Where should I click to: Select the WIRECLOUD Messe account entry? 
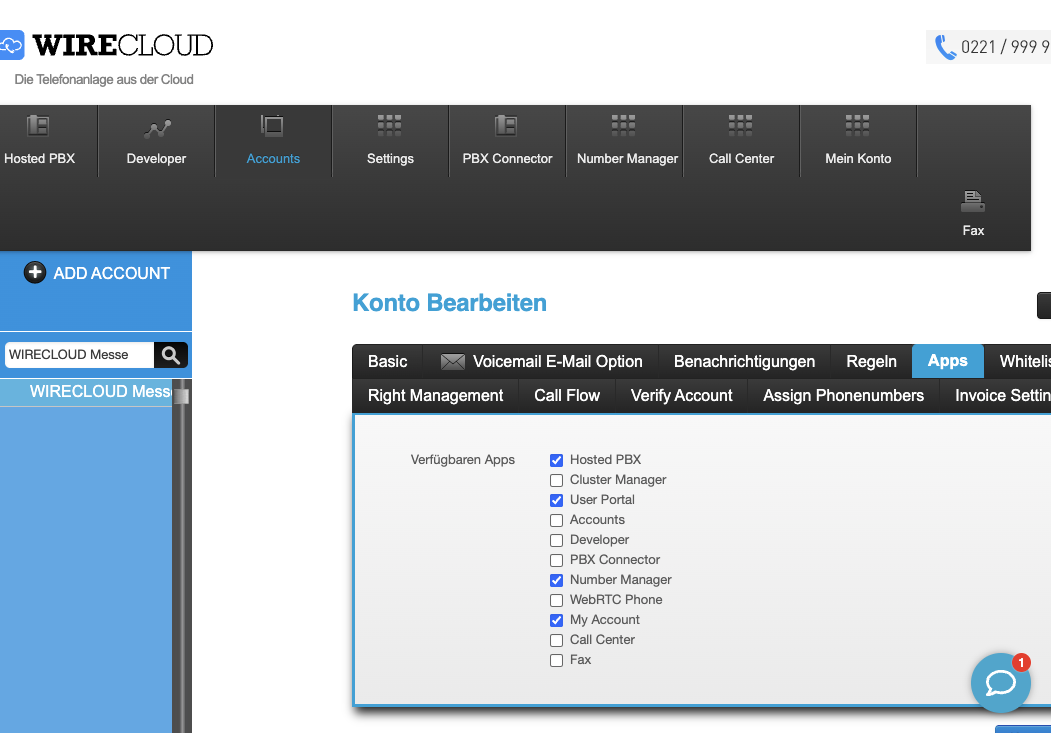pos(86,392)
